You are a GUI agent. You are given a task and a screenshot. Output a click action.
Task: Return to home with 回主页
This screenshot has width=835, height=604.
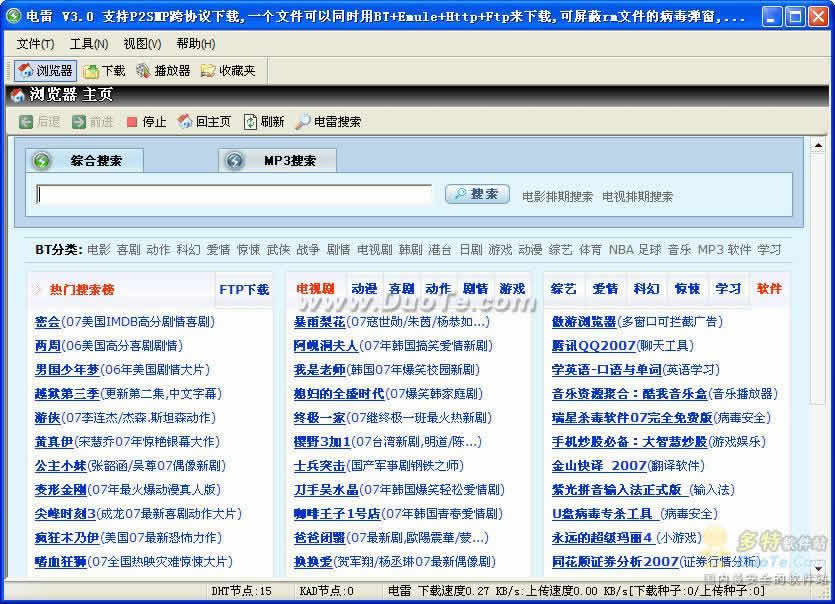[204, 122]
